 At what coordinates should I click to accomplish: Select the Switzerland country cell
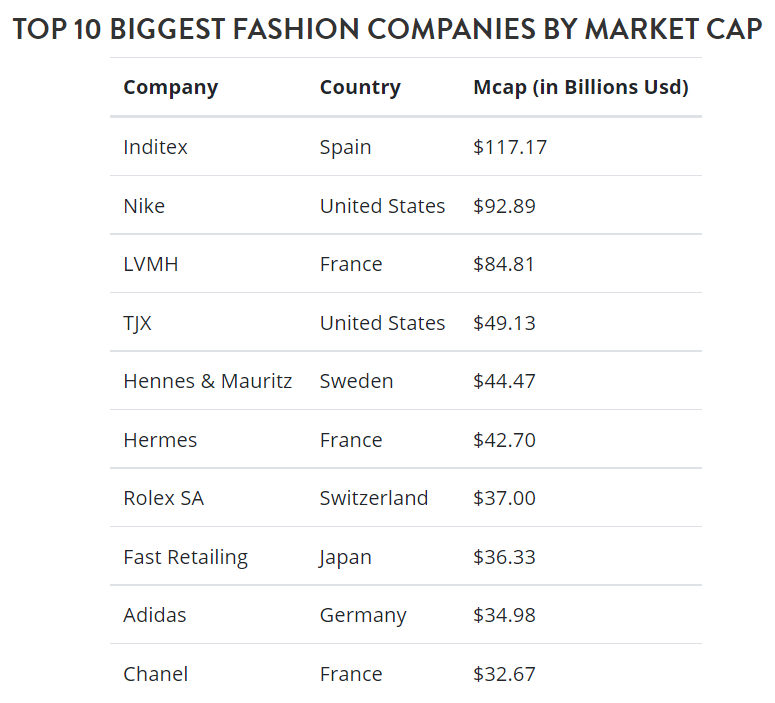coord(373,498)
